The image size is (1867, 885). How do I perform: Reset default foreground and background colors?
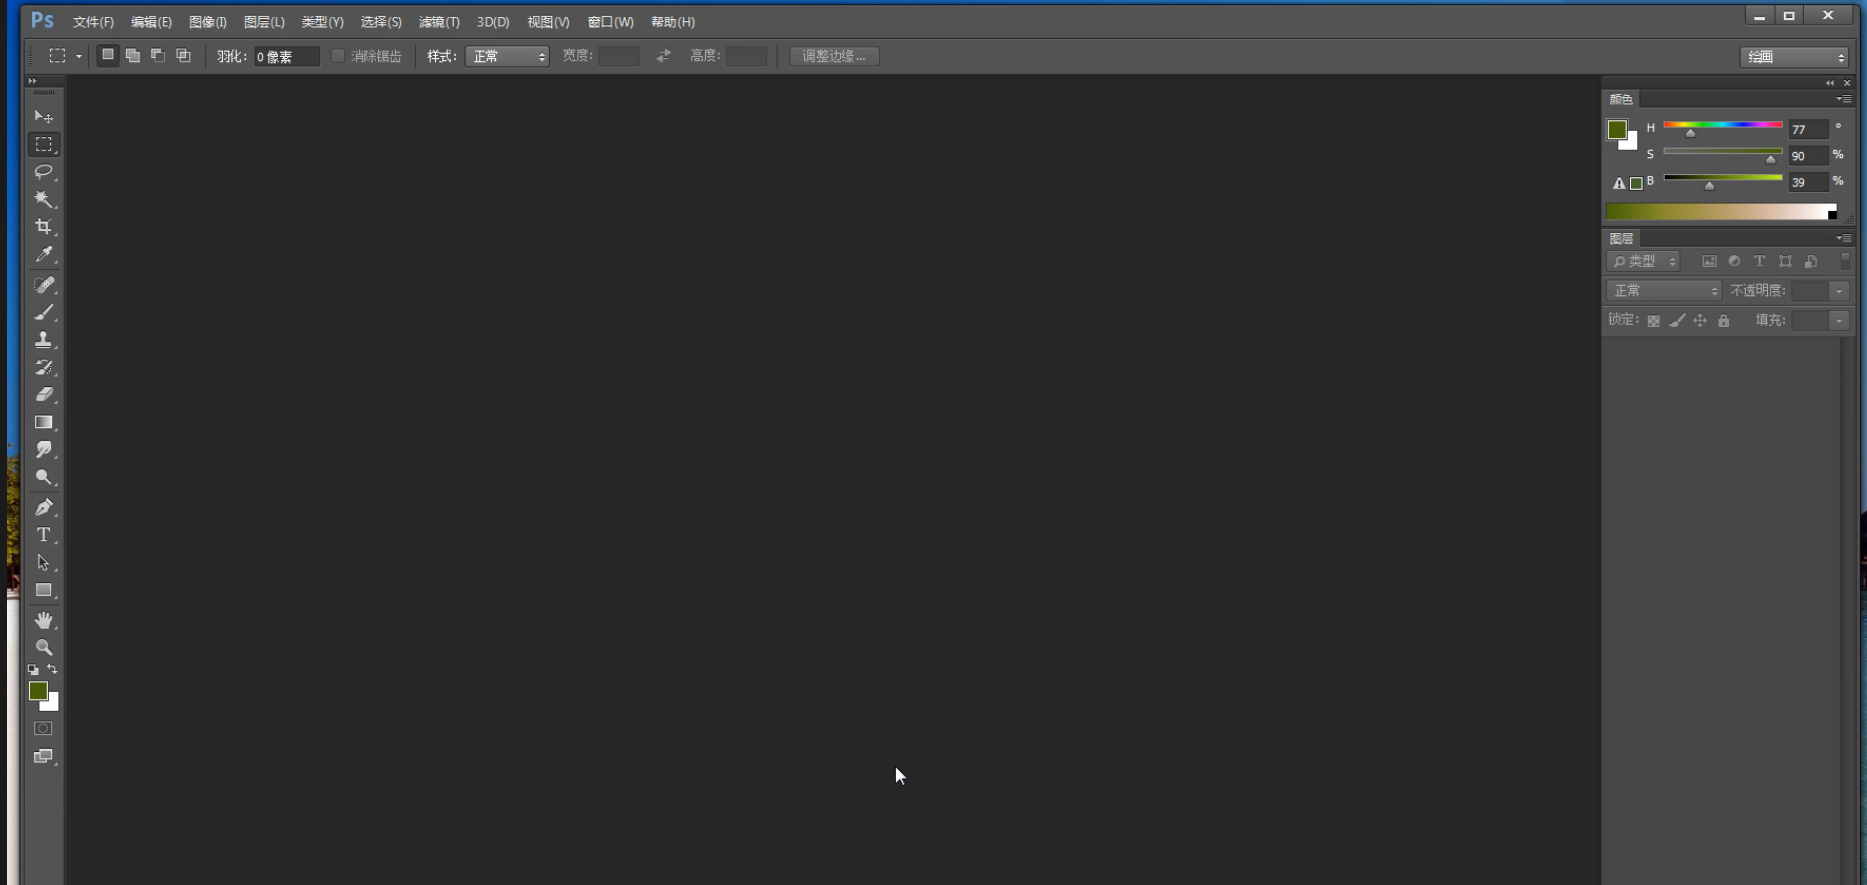[x=33, y=670]
